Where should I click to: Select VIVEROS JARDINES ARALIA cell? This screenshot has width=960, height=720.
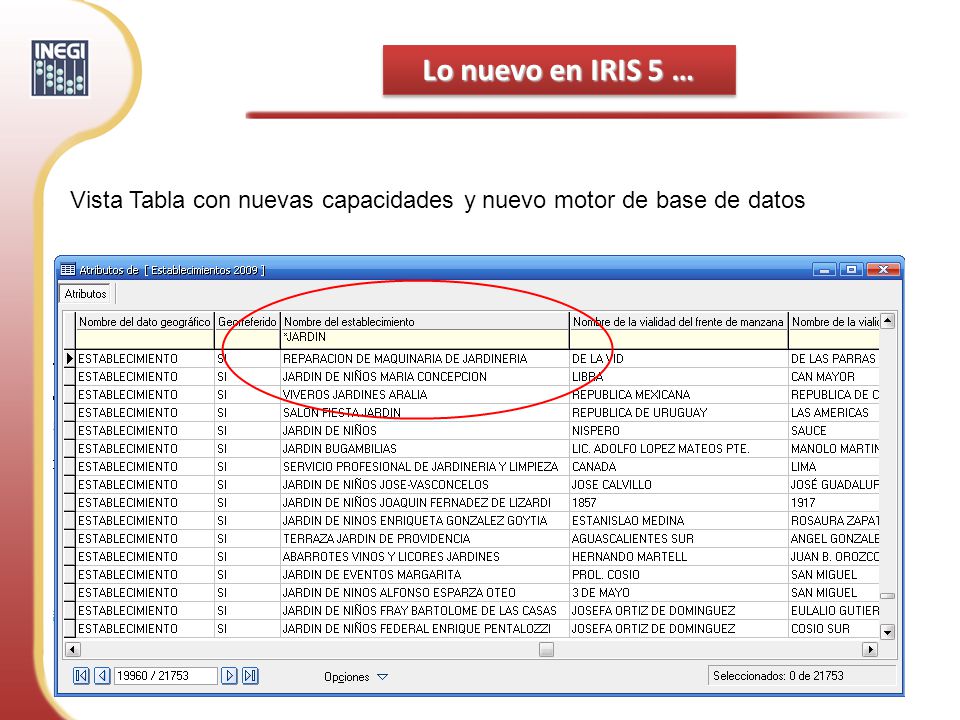pyautogui.click(x=424, y=394)
